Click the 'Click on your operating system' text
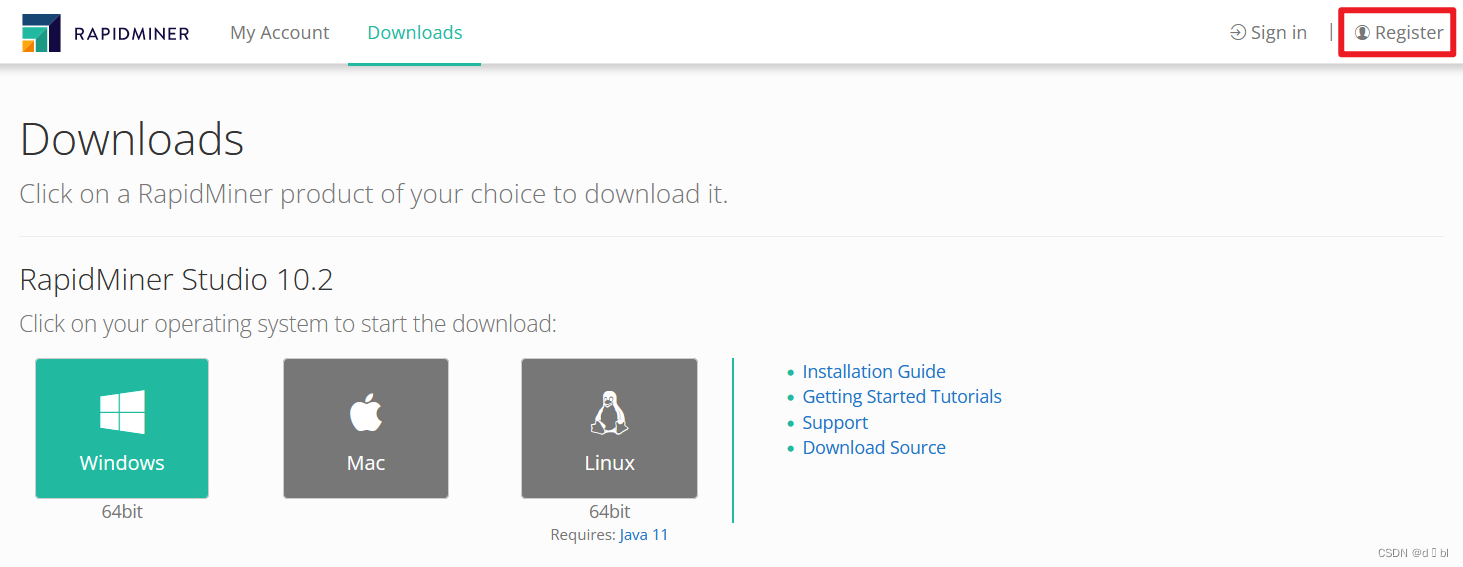Image resolution: width=1463 pixels, height=567 pixels. [x=288, y=324]
